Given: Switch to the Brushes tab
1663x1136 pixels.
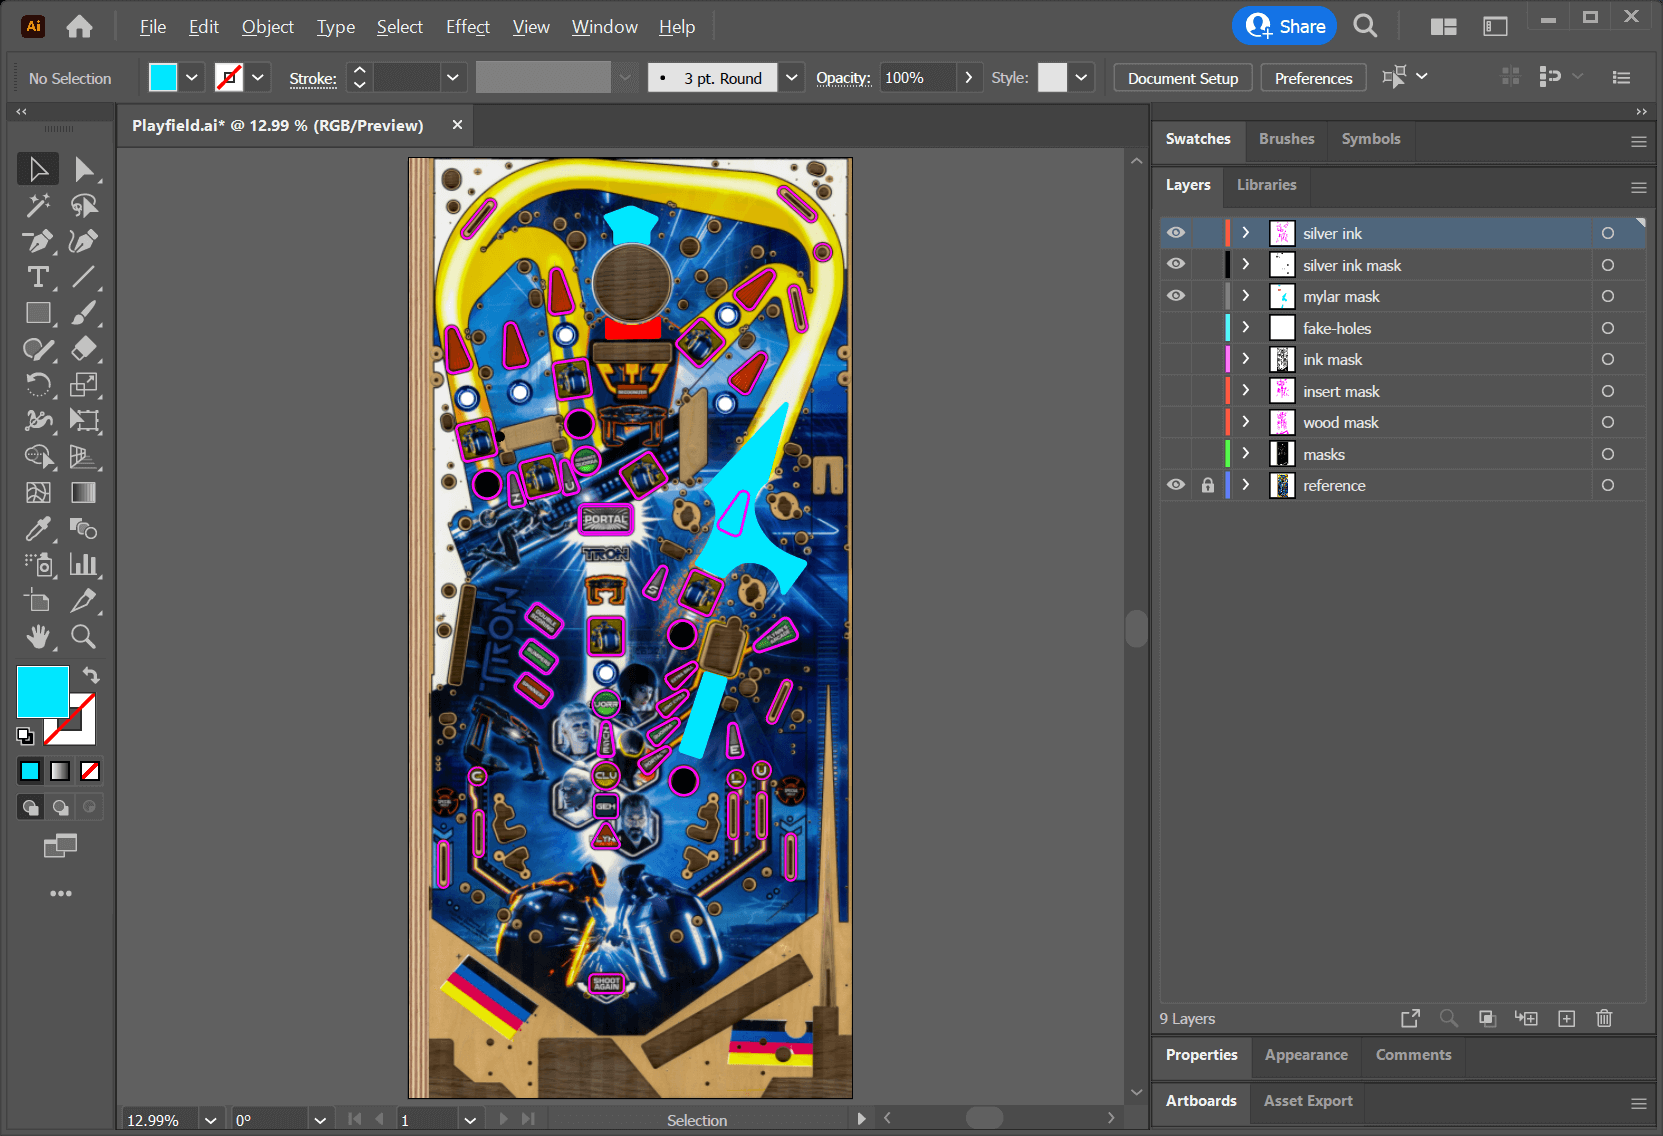Looking at the screenshot, I should (x=1286, y=139).
